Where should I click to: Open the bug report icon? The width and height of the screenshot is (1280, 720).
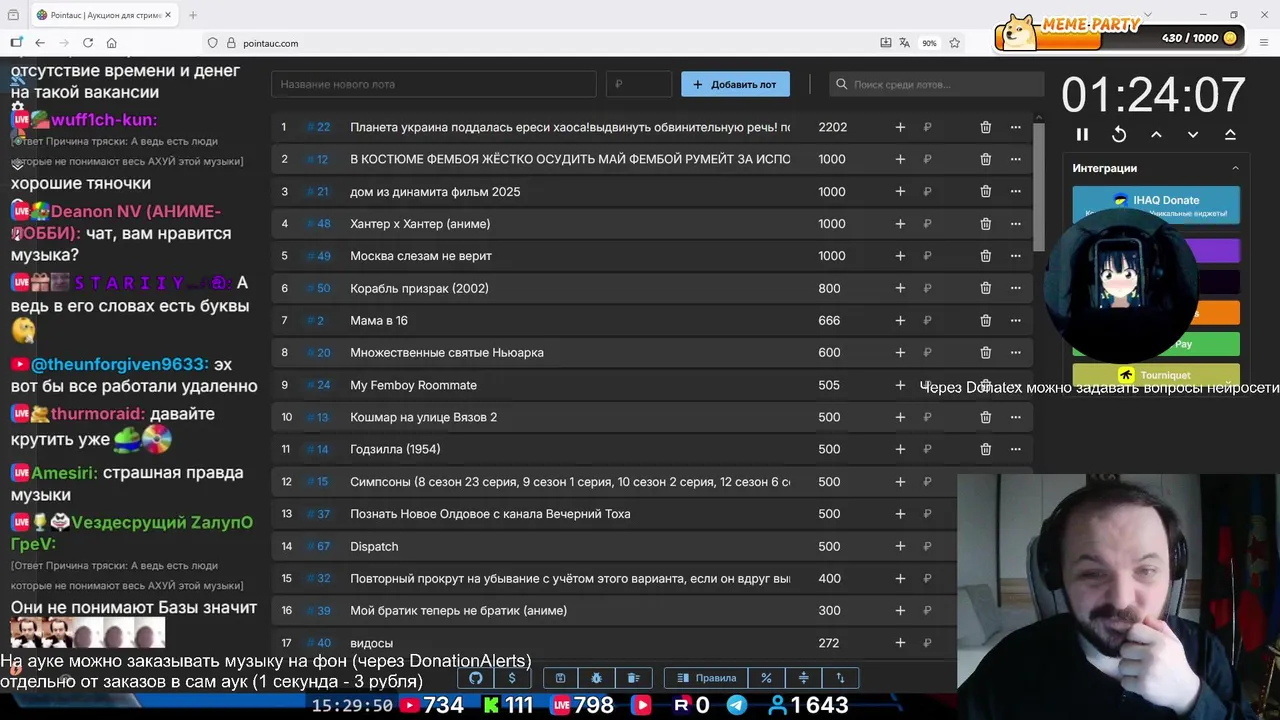[597, 678]
